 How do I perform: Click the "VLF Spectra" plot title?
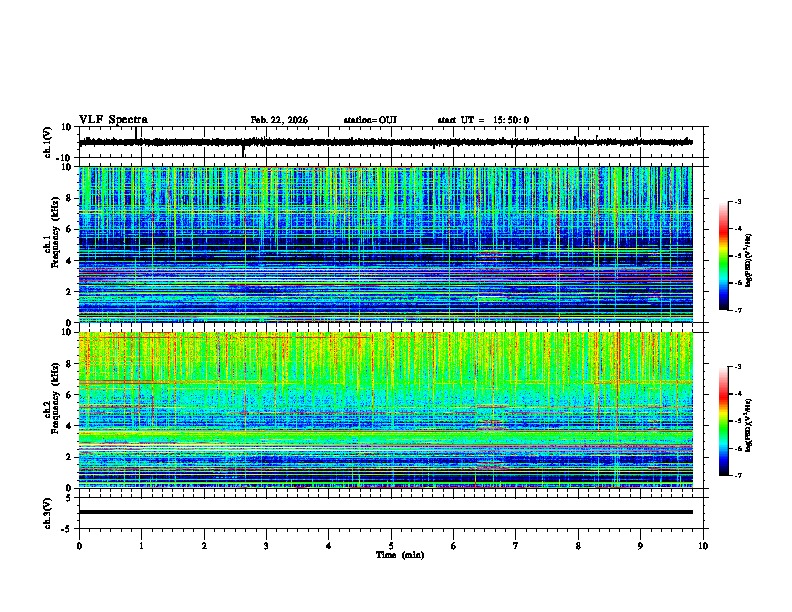[x=113, y=119]
